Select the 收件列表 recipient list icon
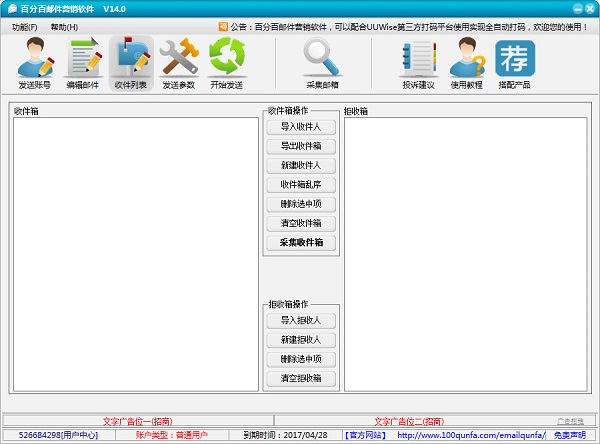 coord(131,63)
